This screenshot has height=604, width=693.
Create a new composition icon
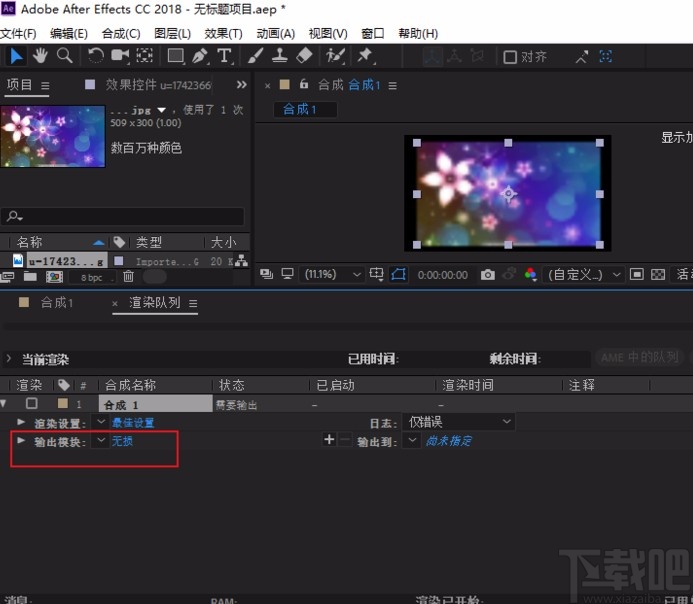pyautogui.click(x=54, y=277)
